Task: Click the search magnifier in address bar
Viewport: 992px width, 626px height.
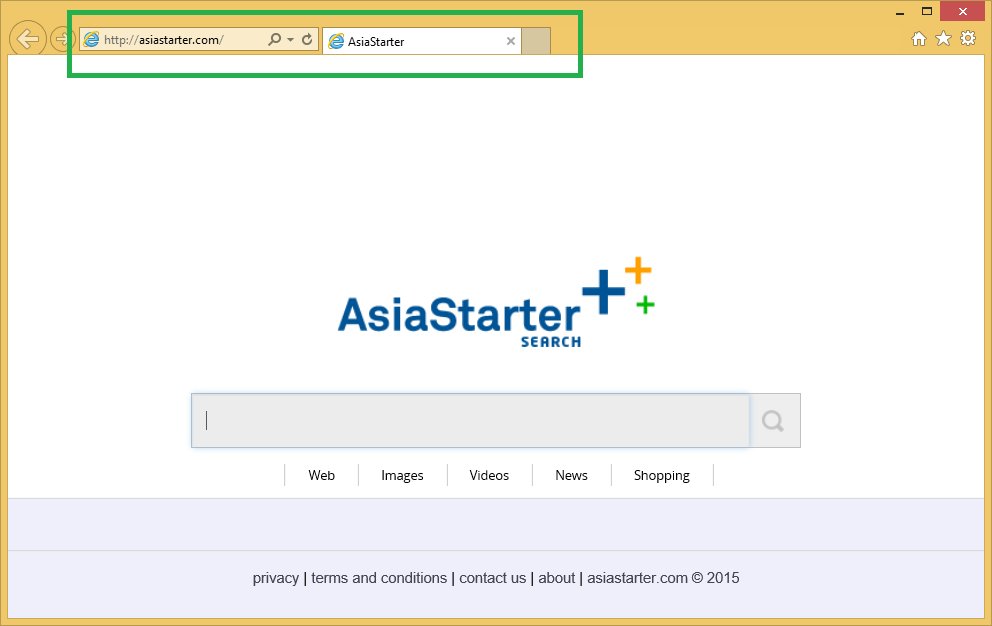Action: pos(274,39)
